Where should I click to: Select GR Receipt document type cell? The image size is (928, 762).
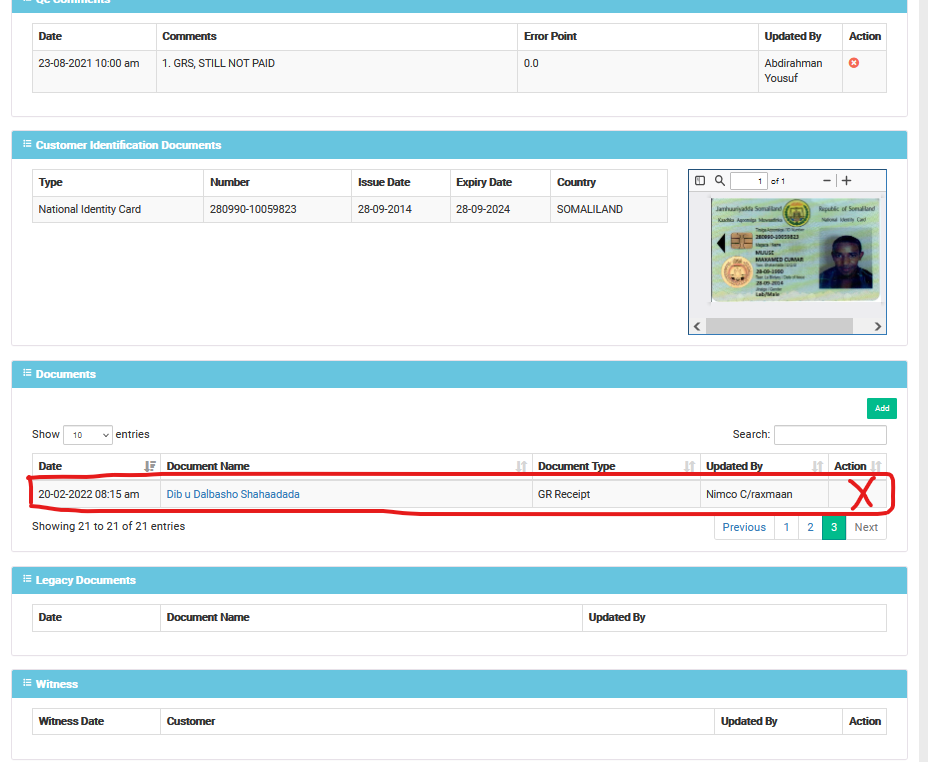click(x=616, y=494)
